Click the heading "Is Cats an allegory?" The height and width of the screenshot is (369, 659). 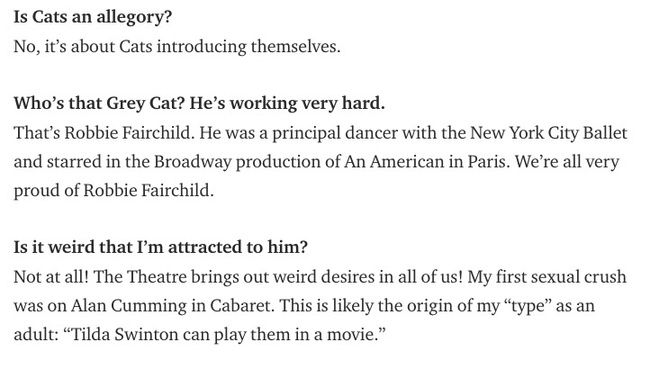[93, 18]
